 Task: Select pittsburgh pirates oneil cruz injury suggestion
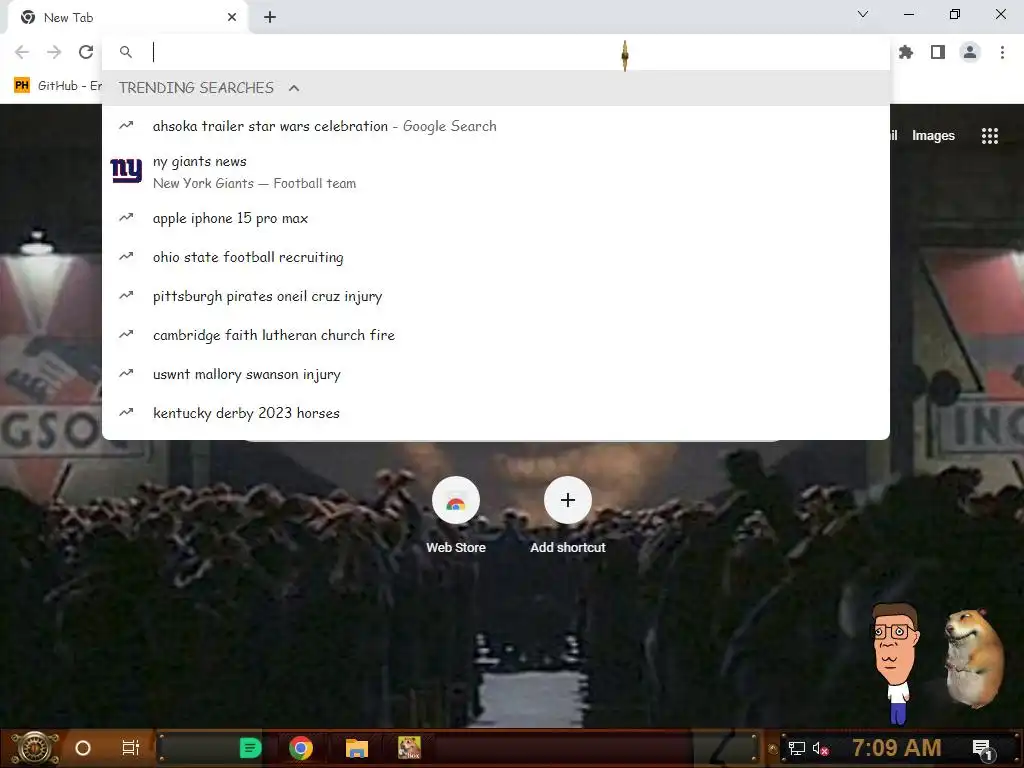pos(496,296)
